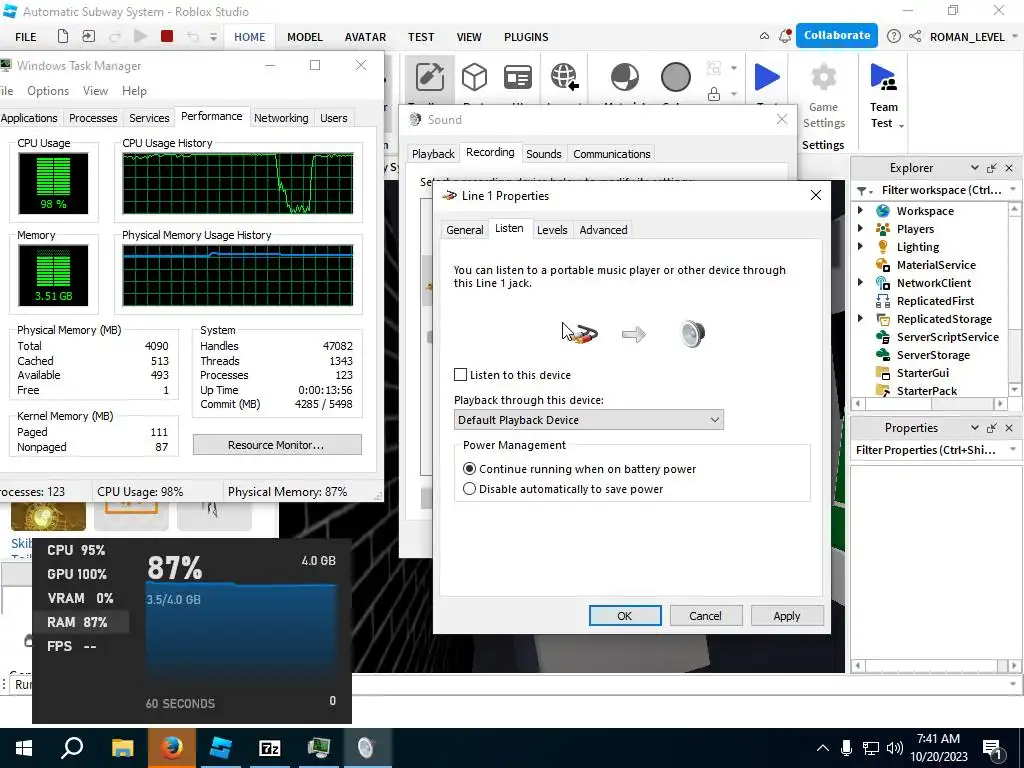The width and height of the screenshot is (1024, 768).
Task: Open the Processes tab in Task Manager
Action: (93, 118)
